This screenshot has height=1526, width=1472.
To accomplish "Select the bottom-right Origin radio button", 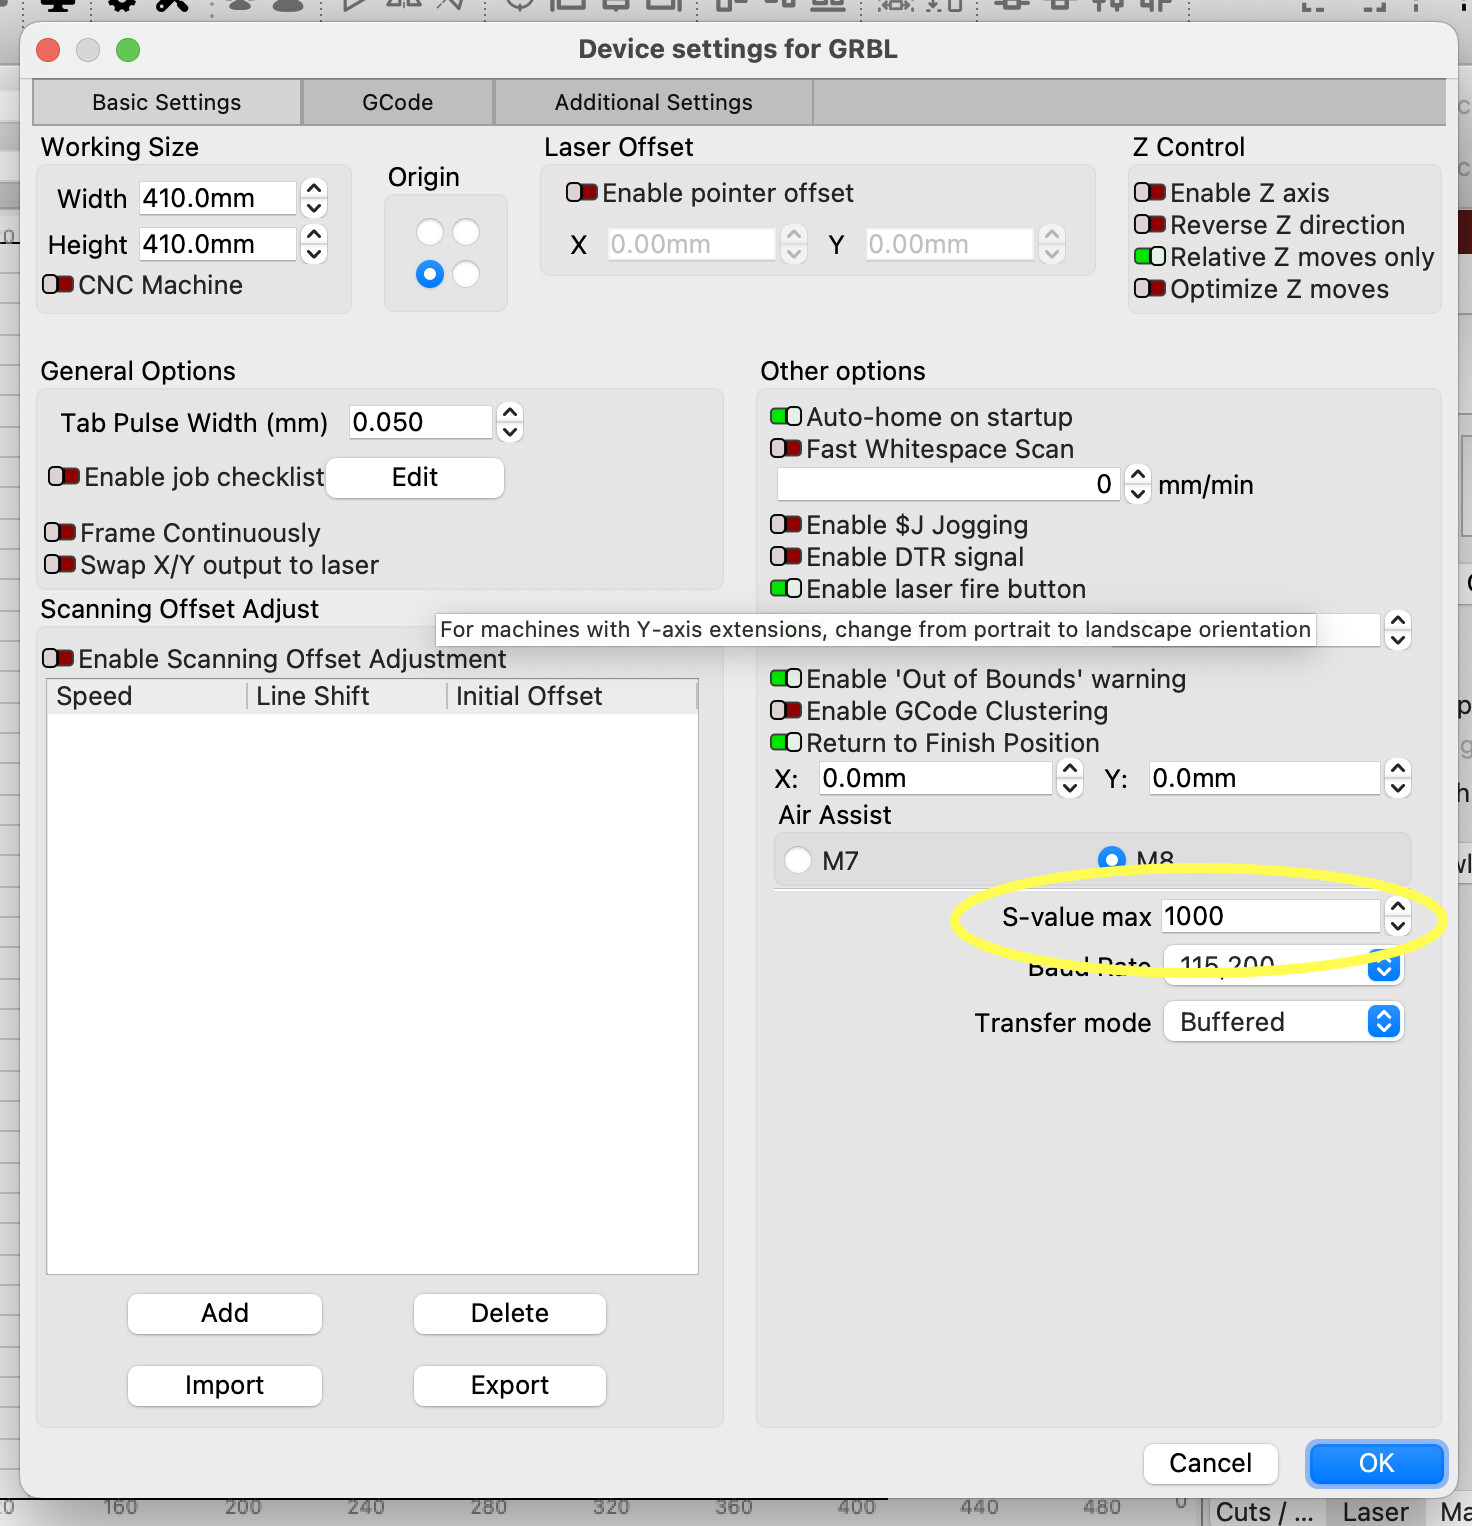I will 466,274.
